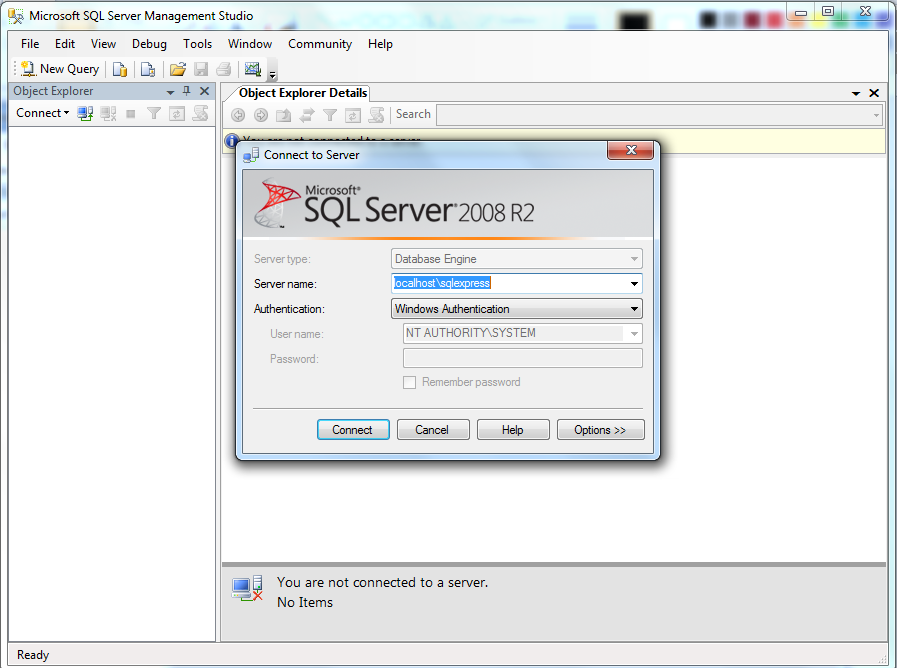
Task: Click the Back arrow in Object Explorer Details
Action: [x=238, y=115]
